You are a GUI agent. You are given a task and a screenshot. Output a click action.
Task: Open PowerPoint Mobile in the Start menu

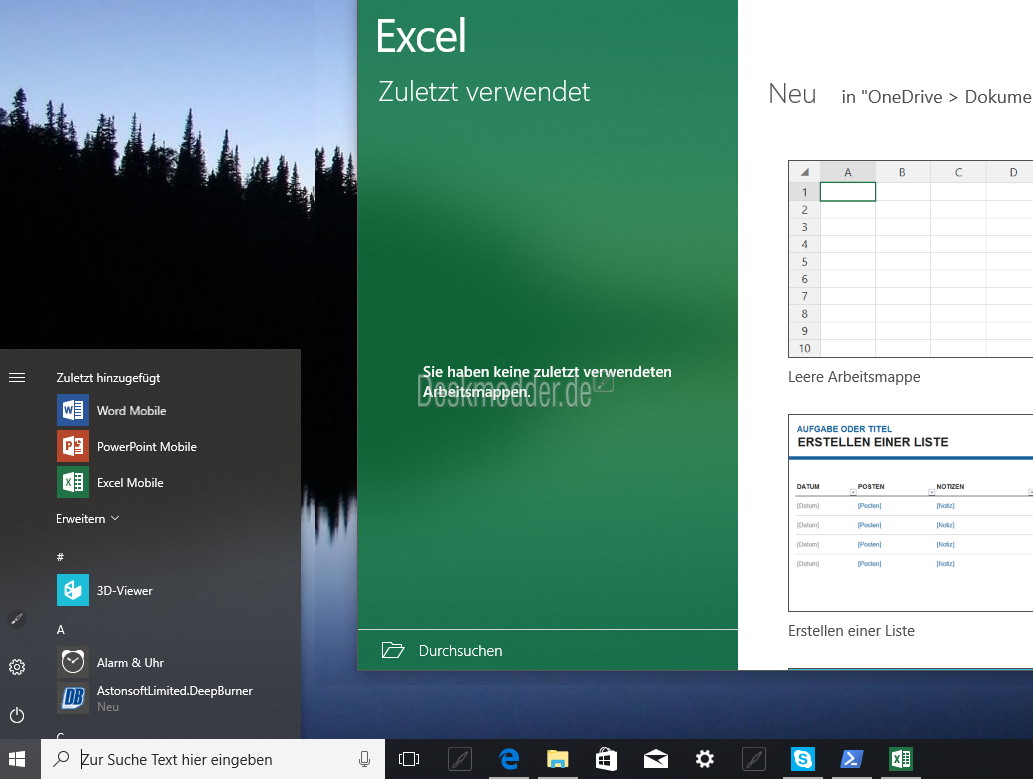(127, 447)
